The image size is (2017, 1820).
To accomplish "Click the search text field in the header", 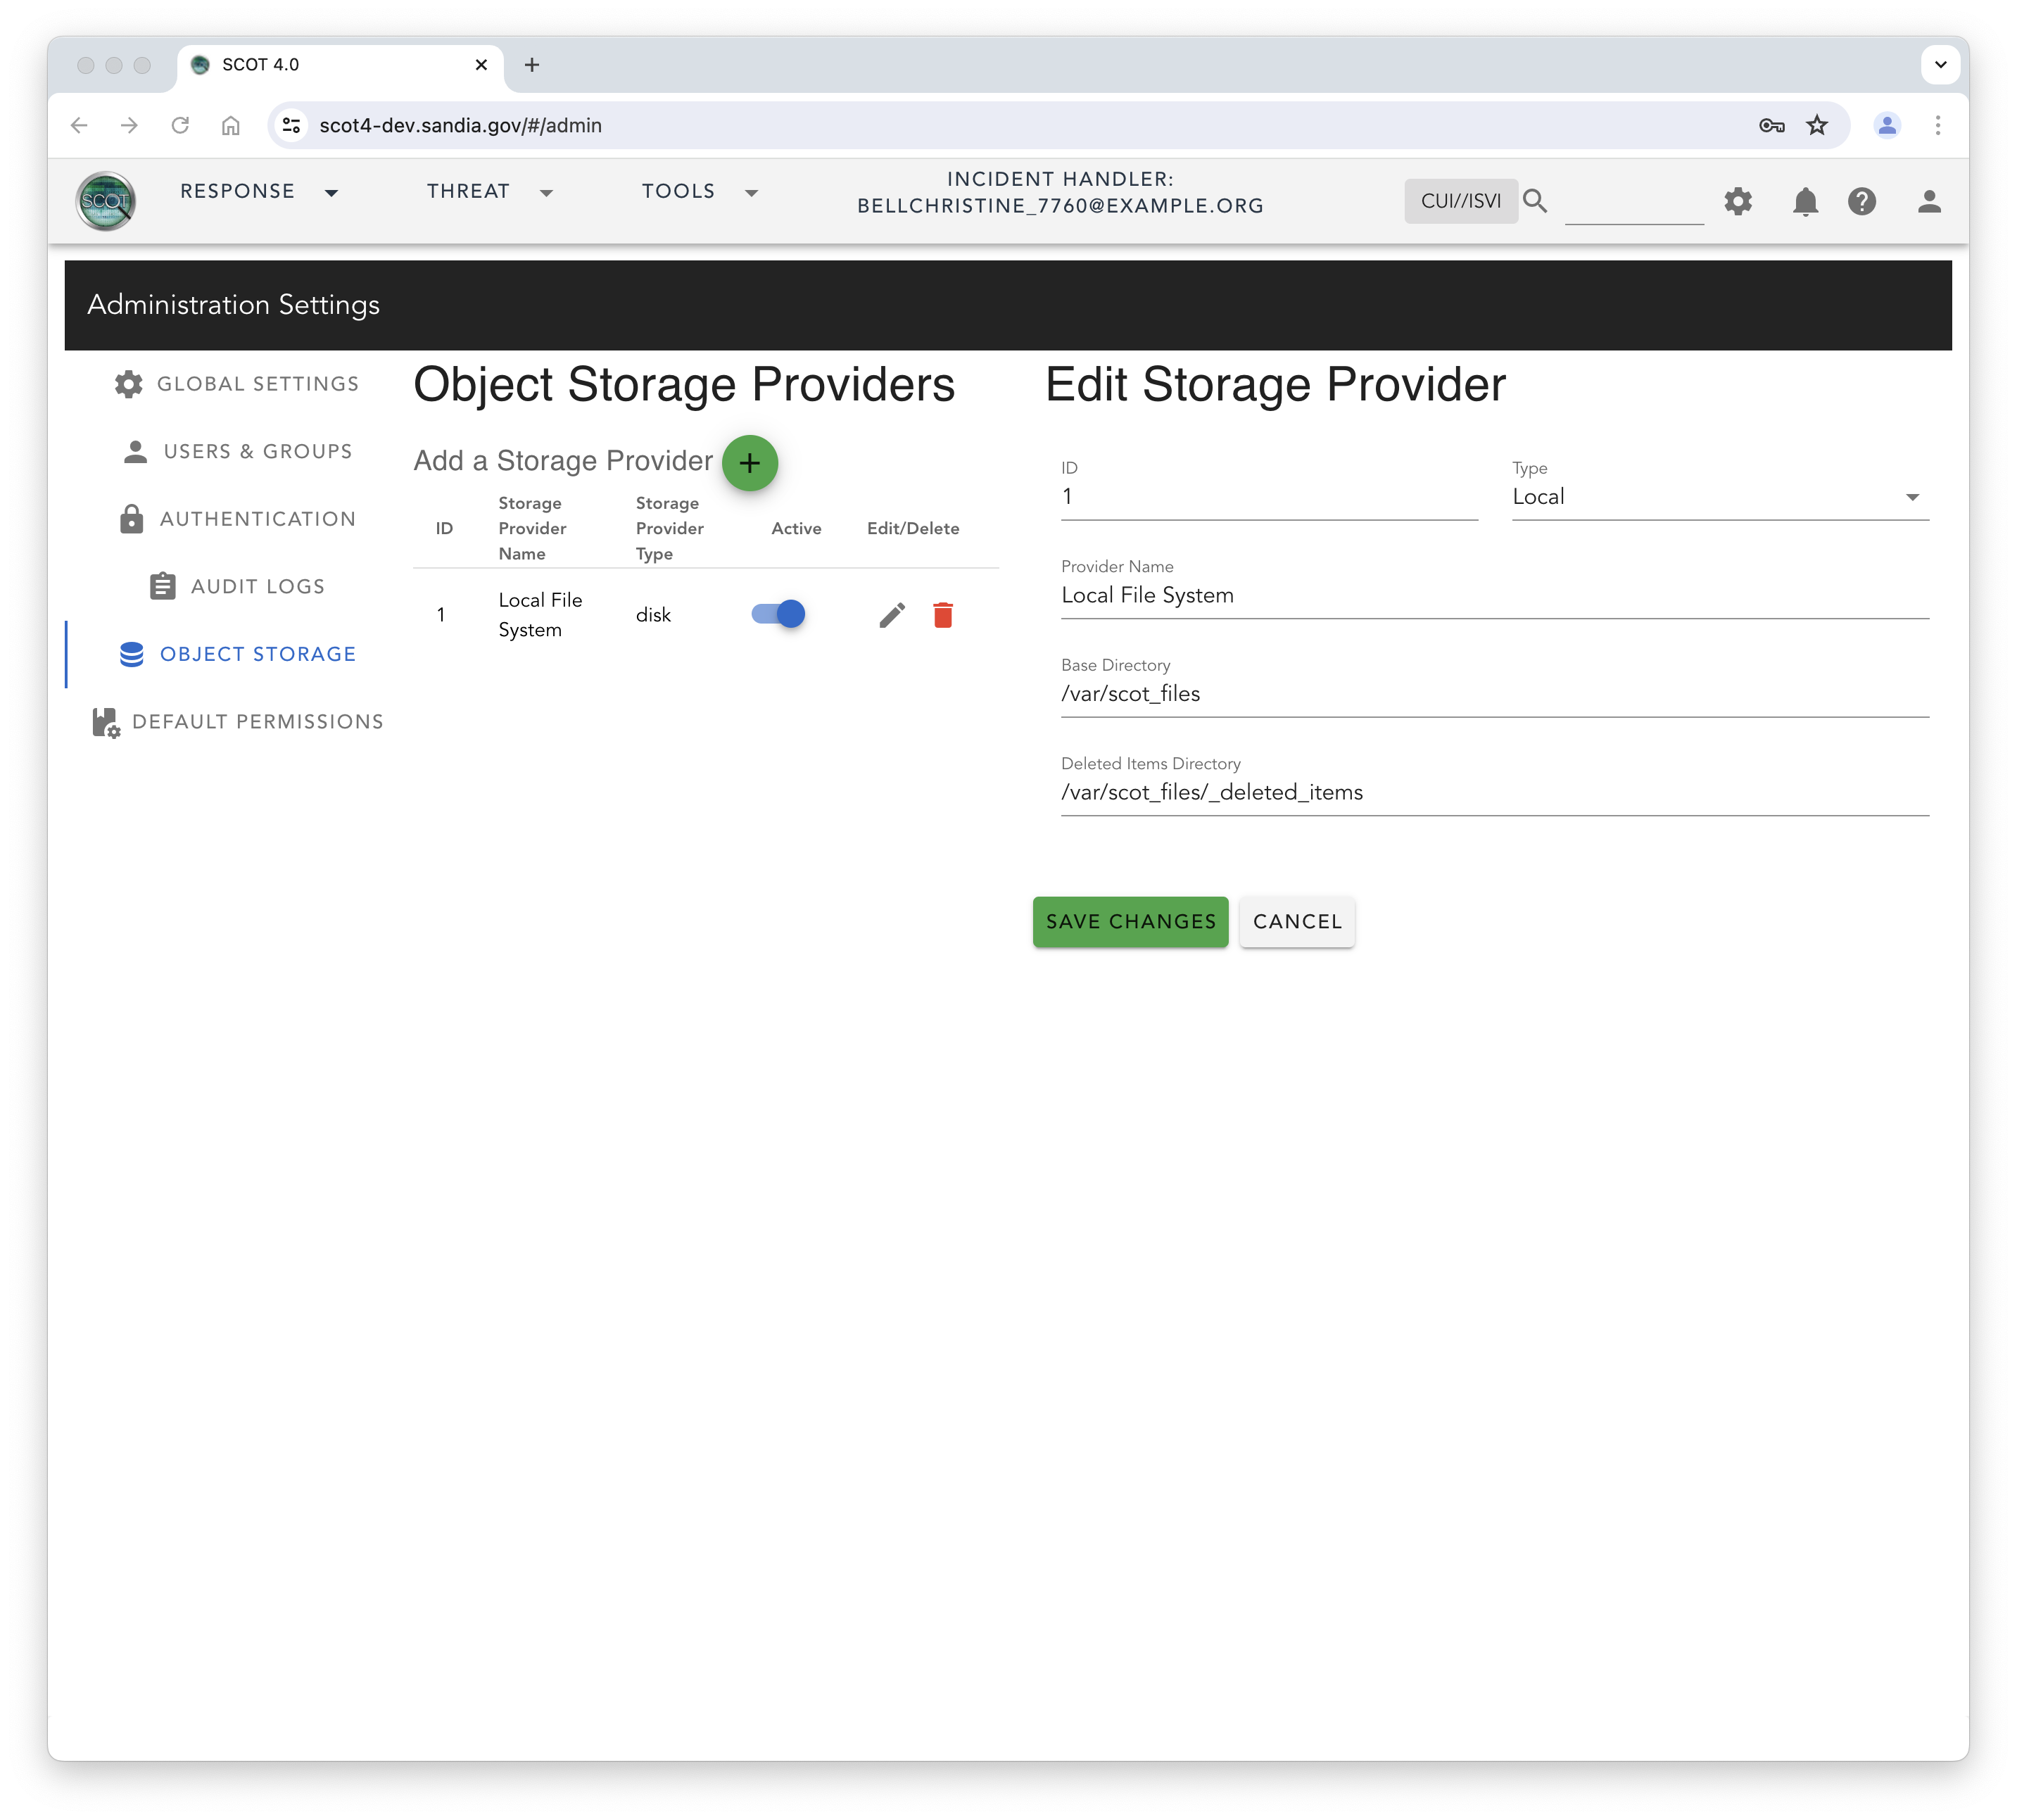I will pos(1634,203).
